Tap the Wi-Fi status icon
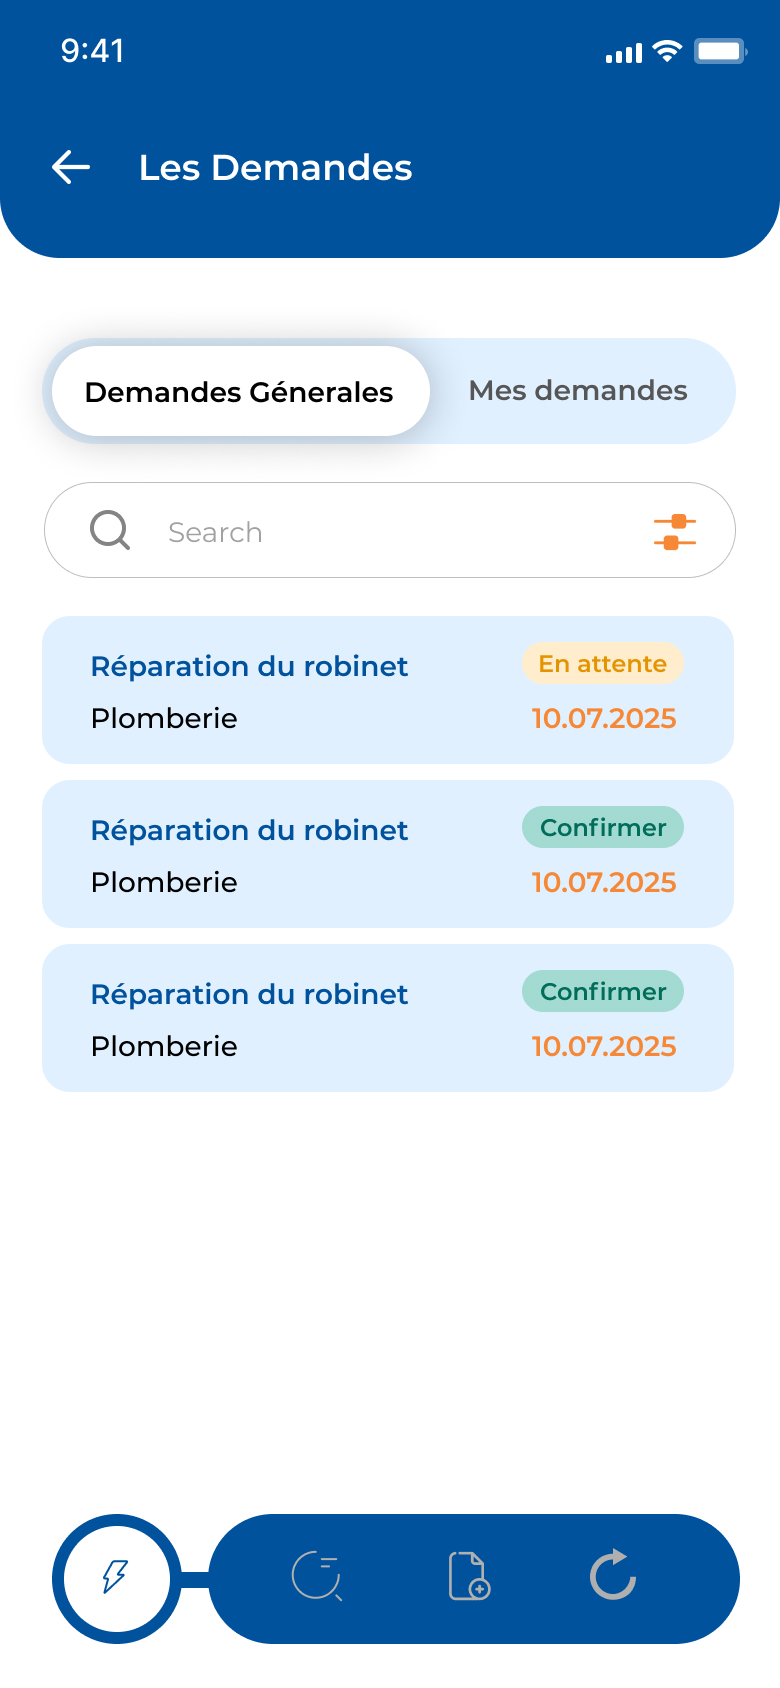780x1688 pixels. [x=667, y=51]
